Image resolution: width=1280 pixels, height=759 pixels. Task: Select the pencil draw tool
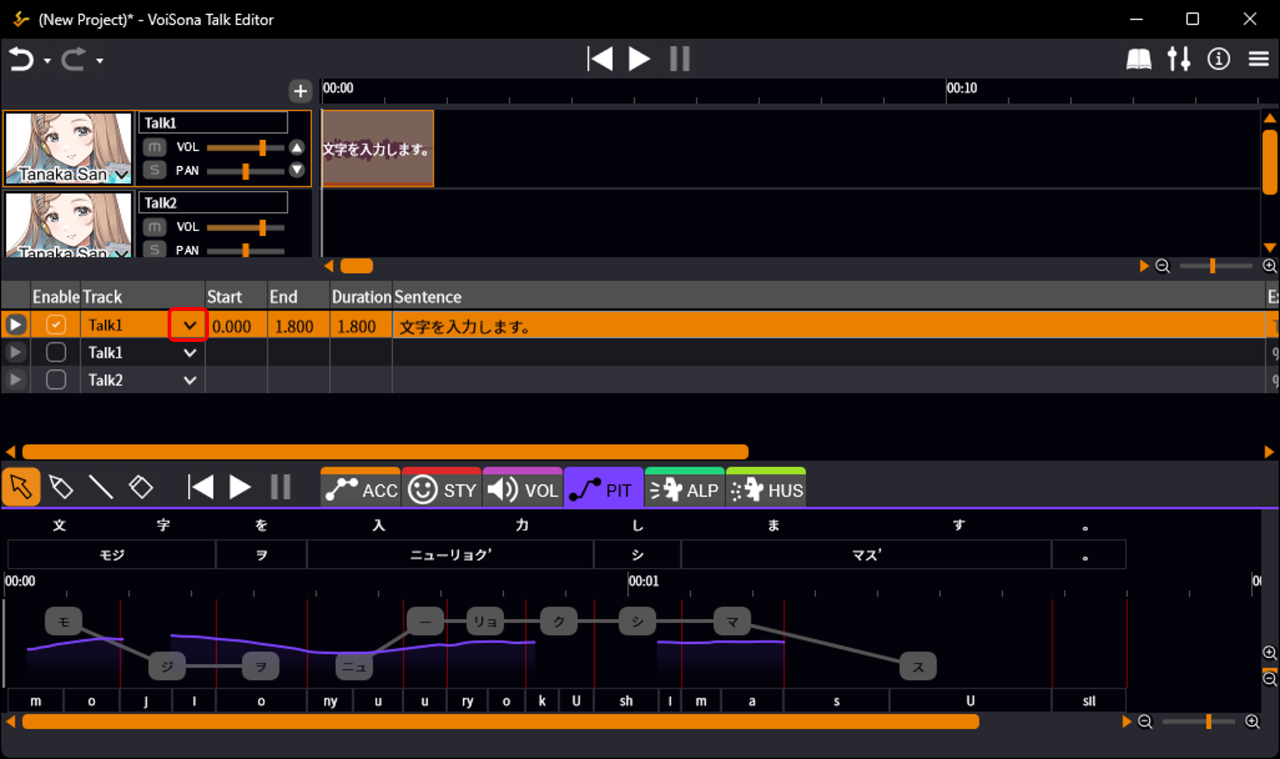point(60,487)
